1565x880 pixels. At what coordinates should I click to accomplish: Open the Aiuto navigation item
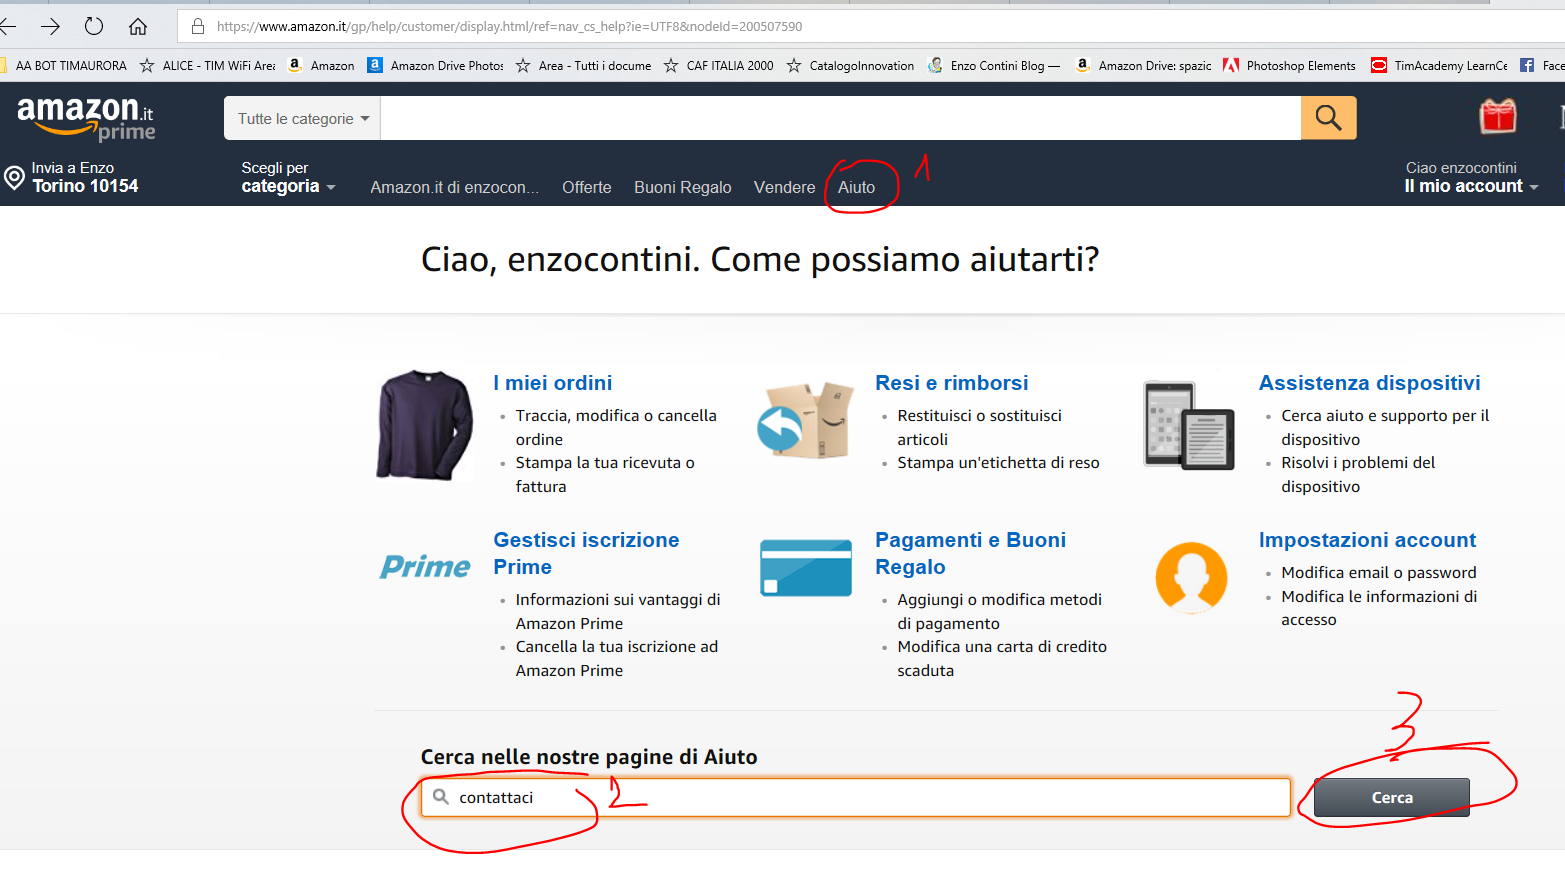[x=856, y=187]
